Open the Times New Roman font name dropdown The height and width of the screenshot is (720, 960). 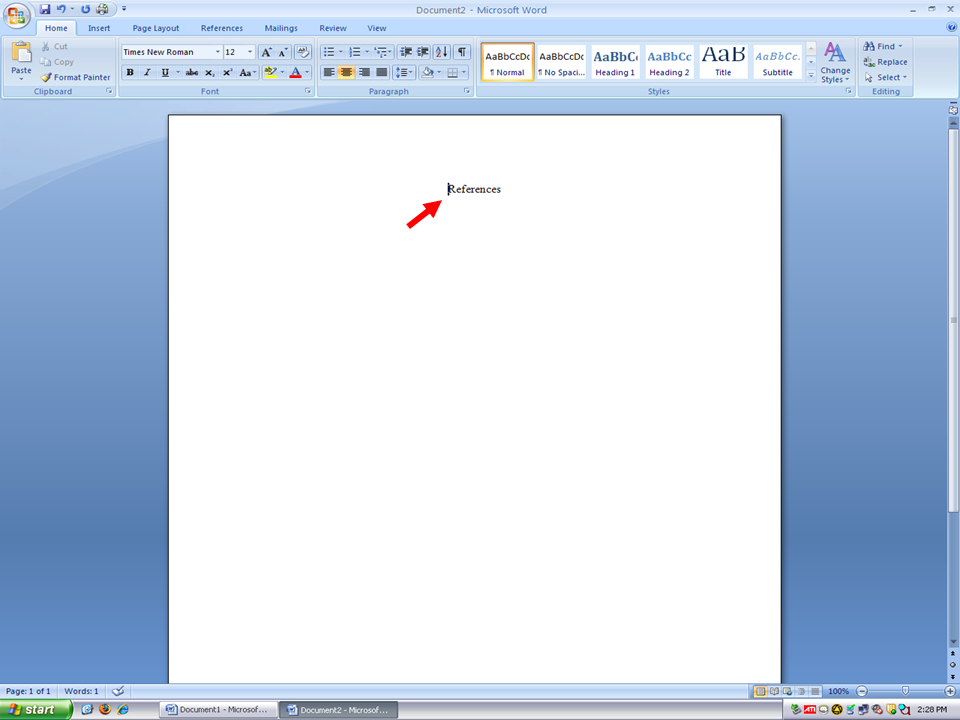(x=217, y=52)
